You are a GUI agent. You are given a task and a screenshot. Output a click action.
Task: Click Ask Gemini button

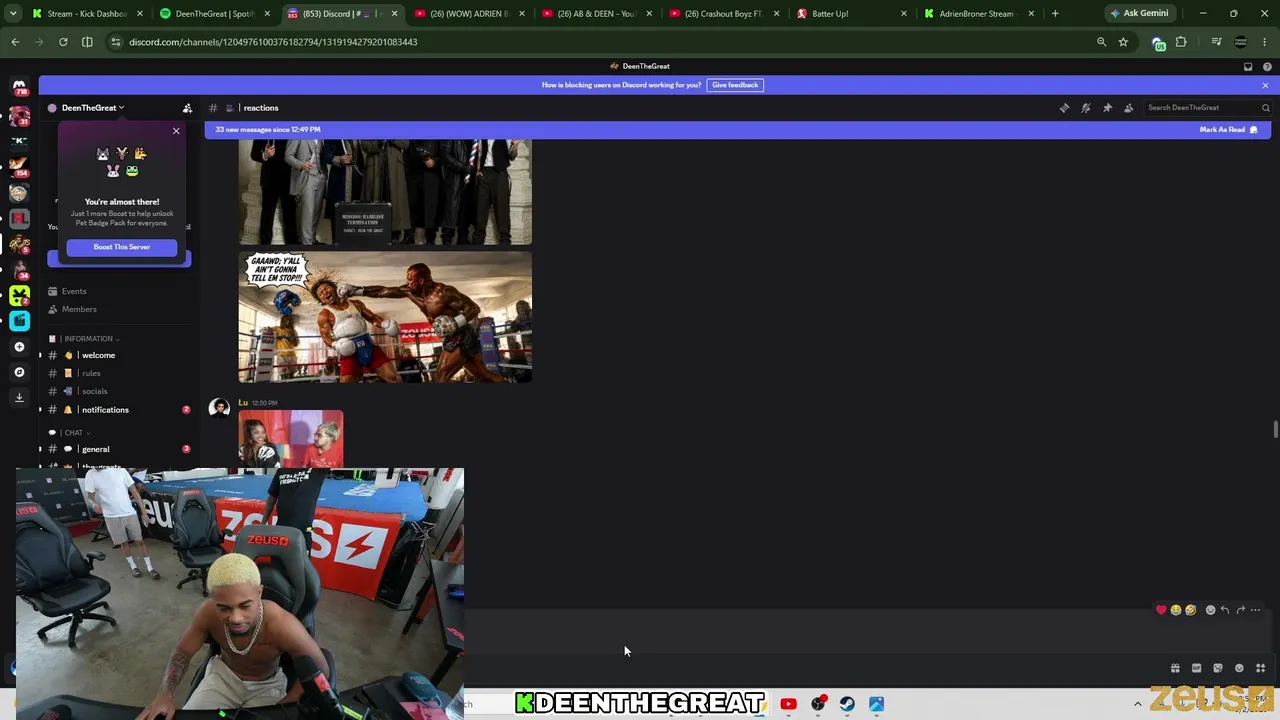[1139, 14]
